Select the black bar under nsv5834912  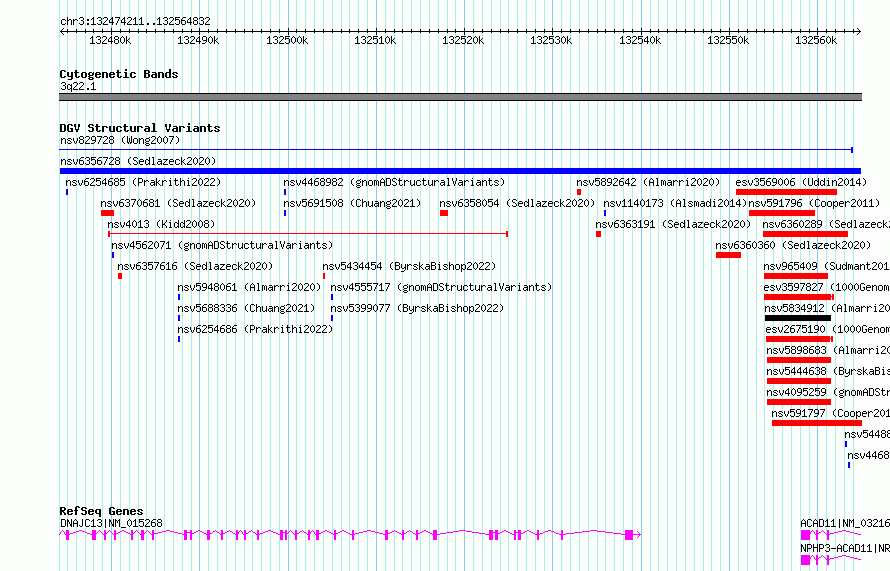click(798, 318)
